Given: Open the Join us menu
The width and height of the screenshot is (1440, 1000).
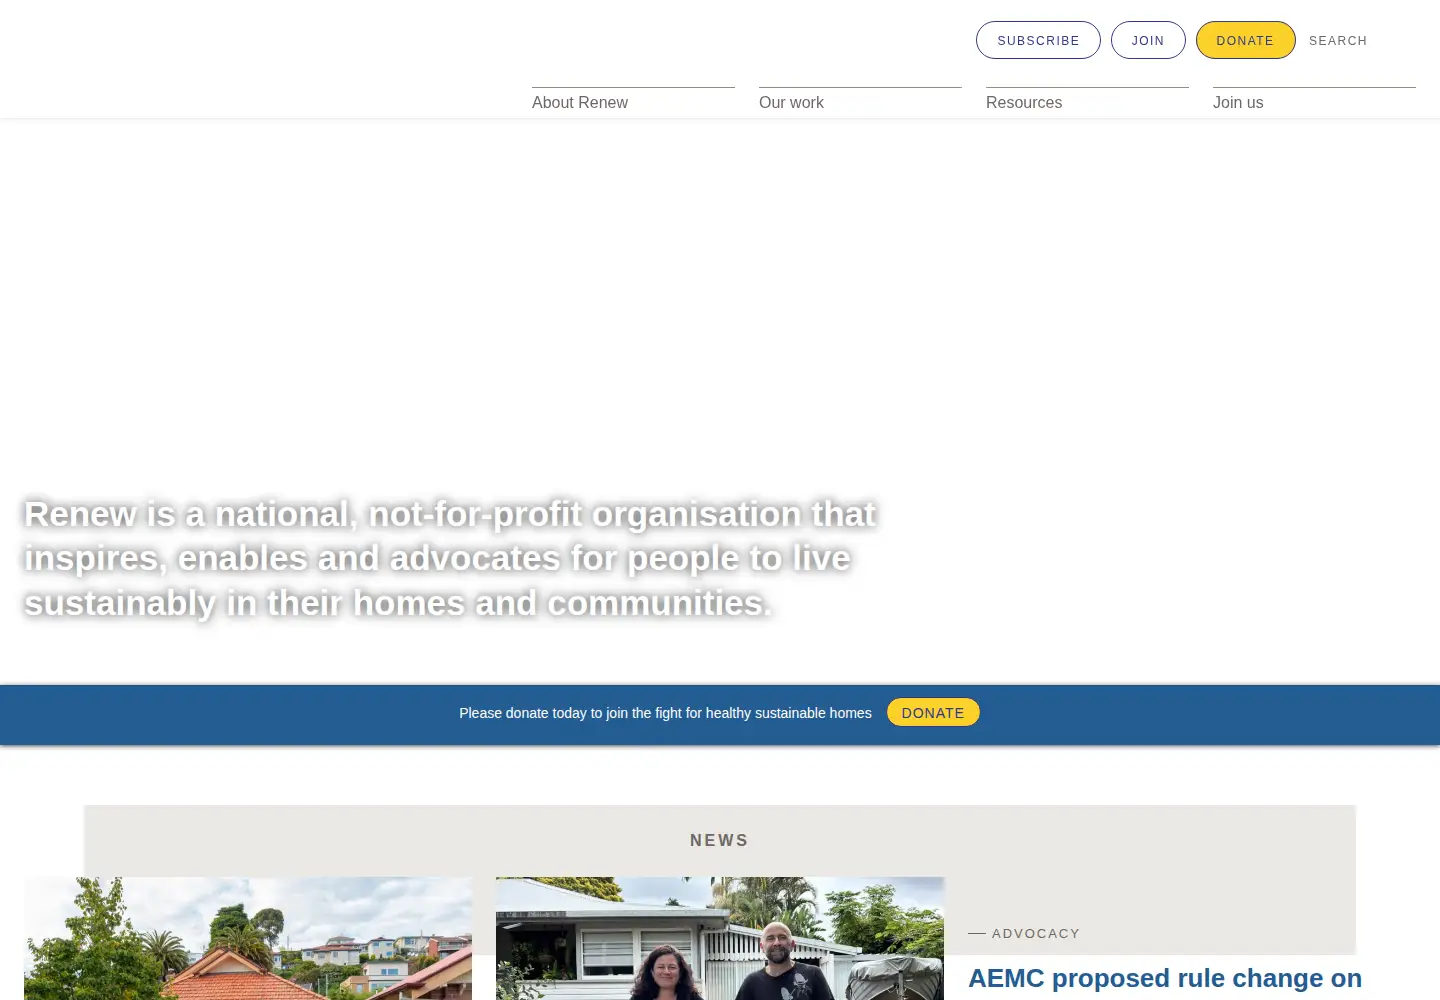Looking at the screenshot, I should tap(1238, 102).
